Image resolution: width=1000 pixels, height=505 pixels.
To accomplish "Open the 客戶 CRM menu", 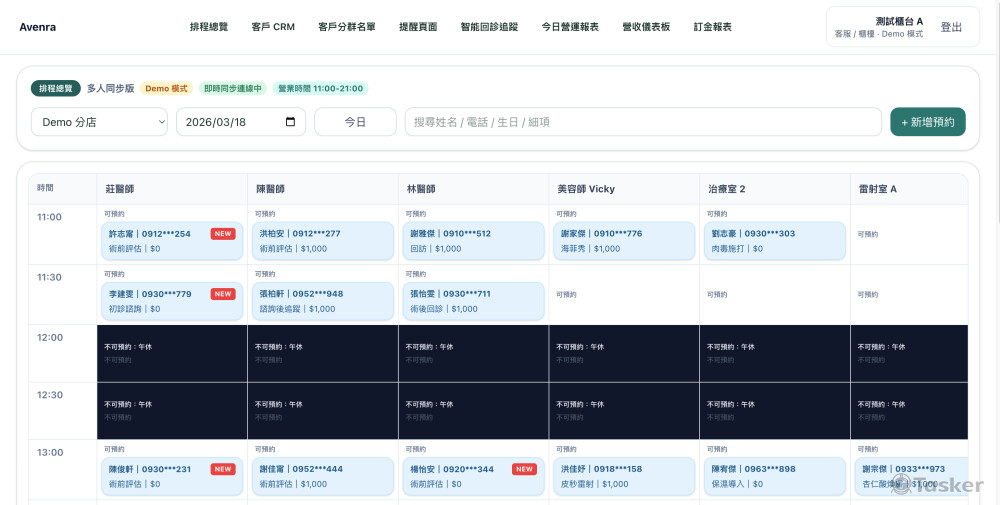I will tap(273, 27).
